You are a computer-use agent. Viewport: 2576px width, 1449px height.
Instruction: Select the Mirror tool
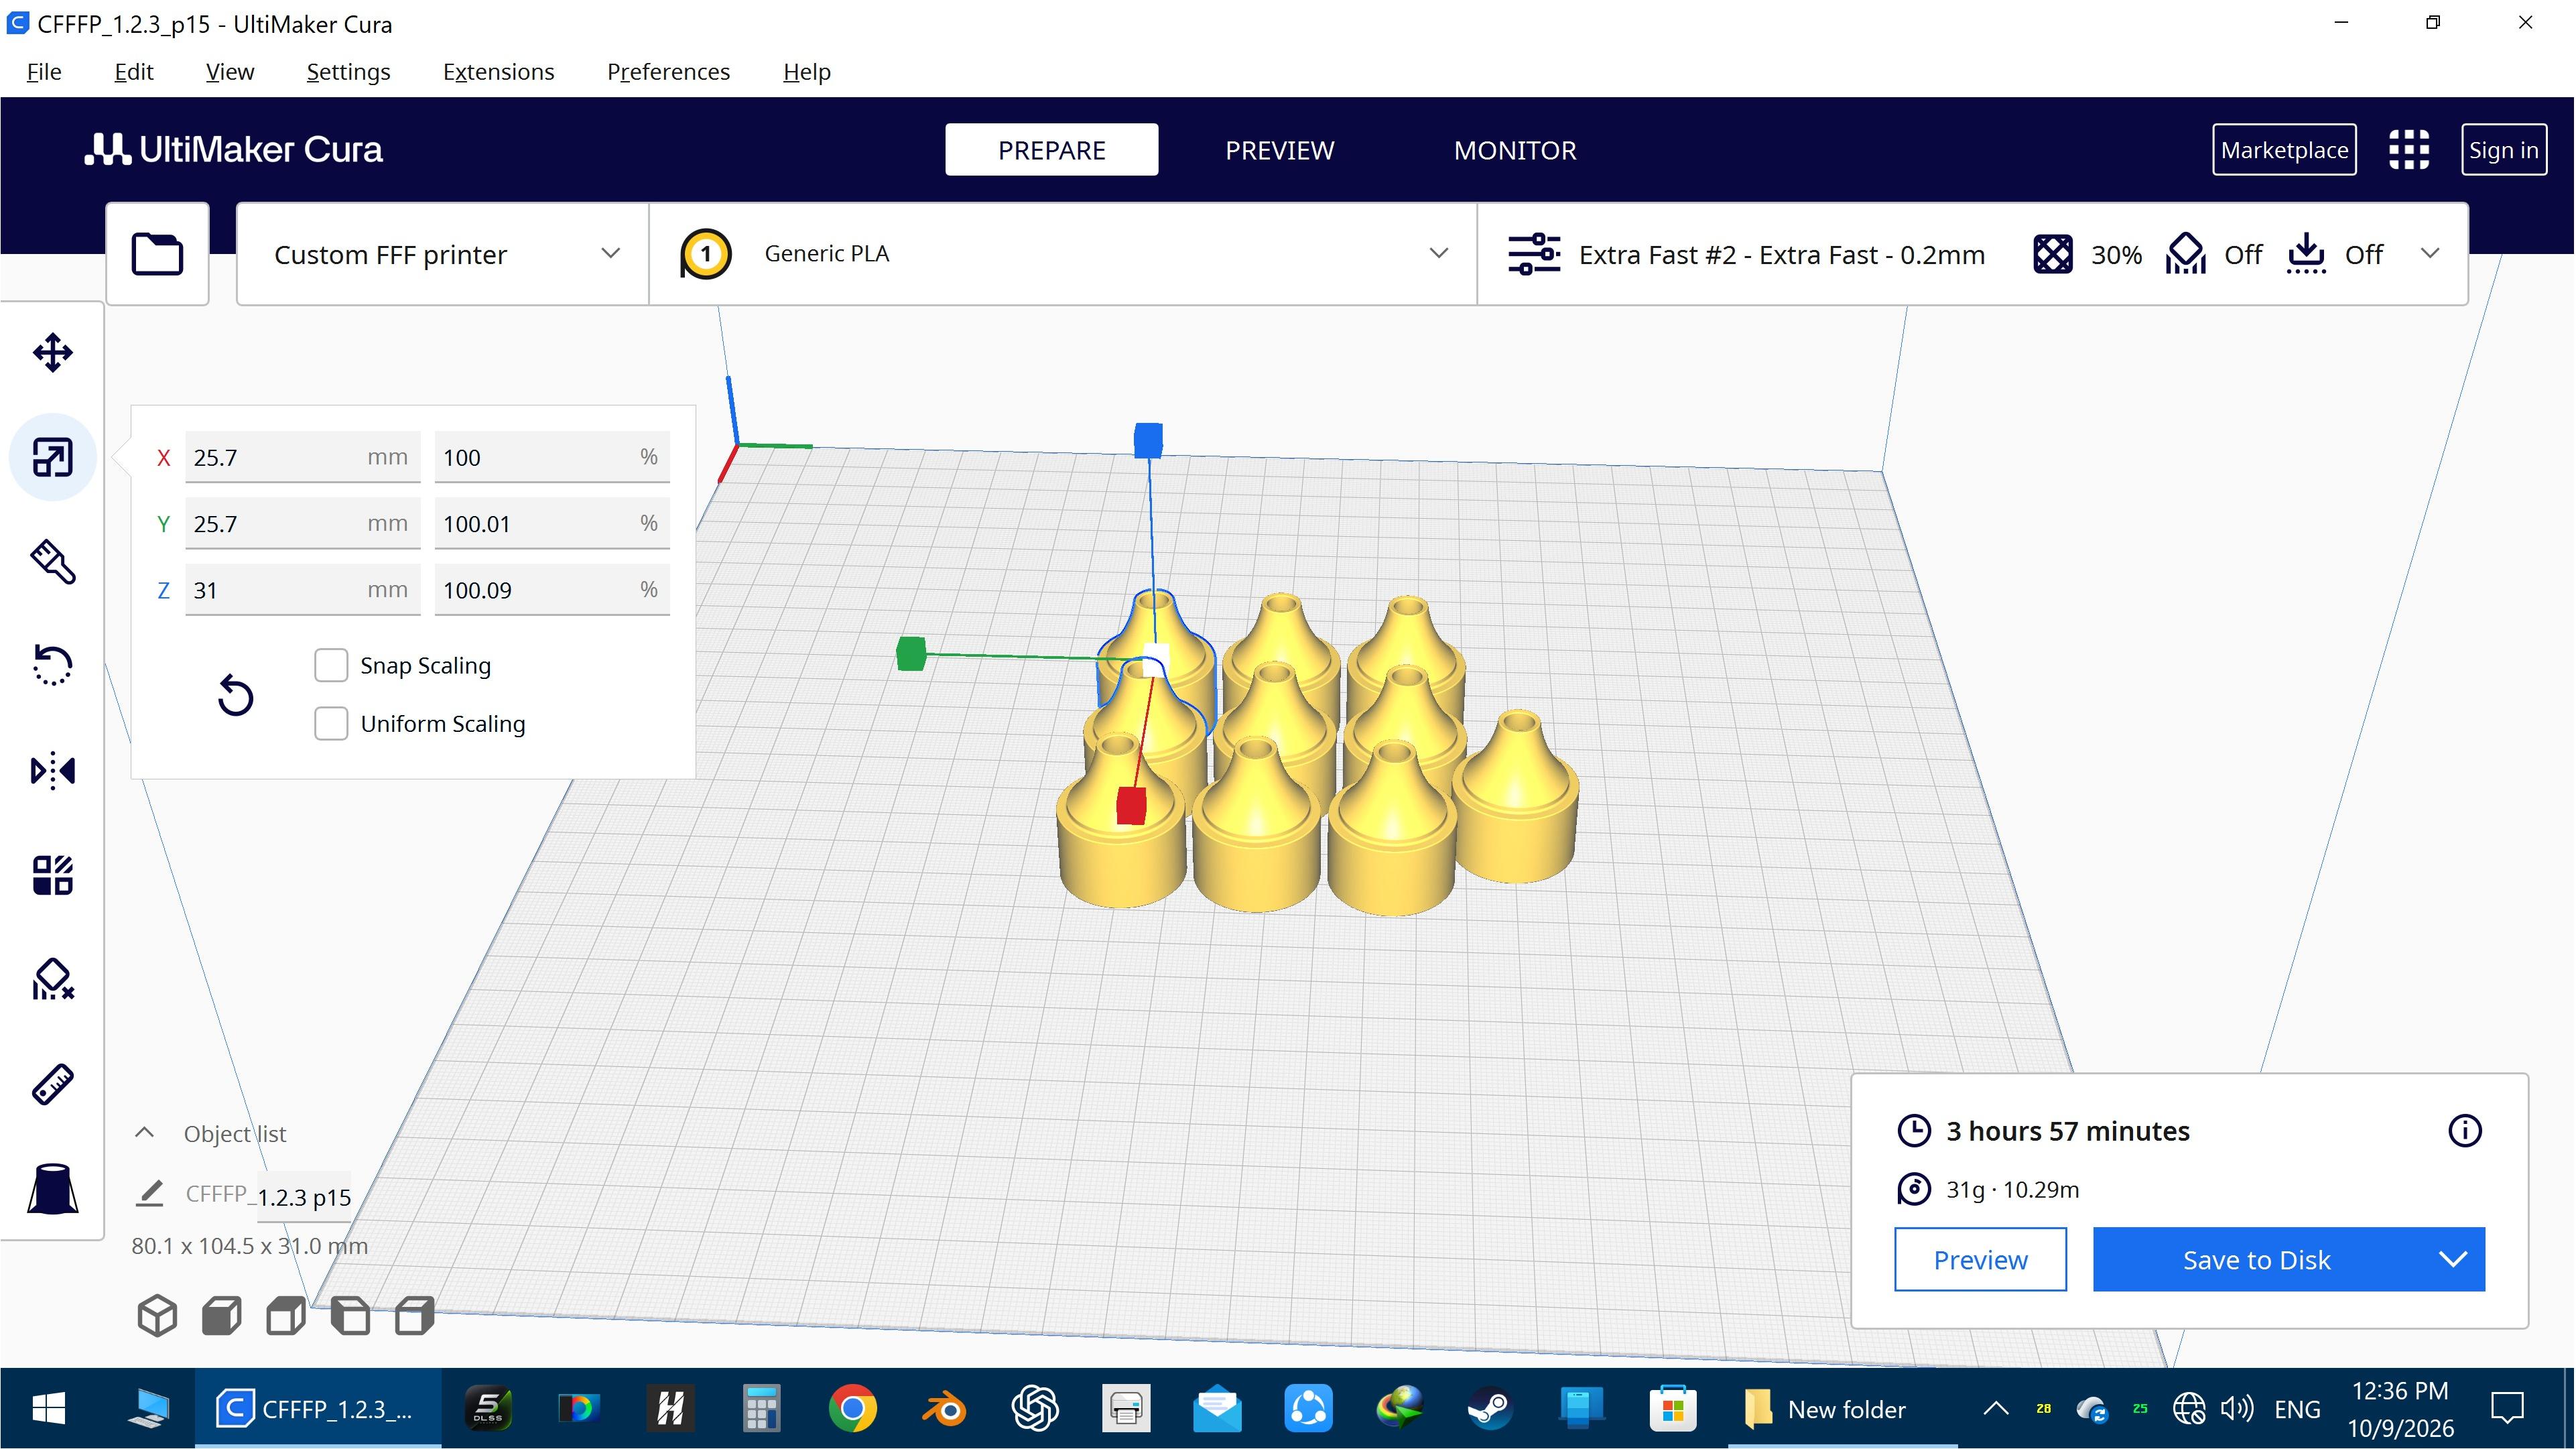[52, 771]
